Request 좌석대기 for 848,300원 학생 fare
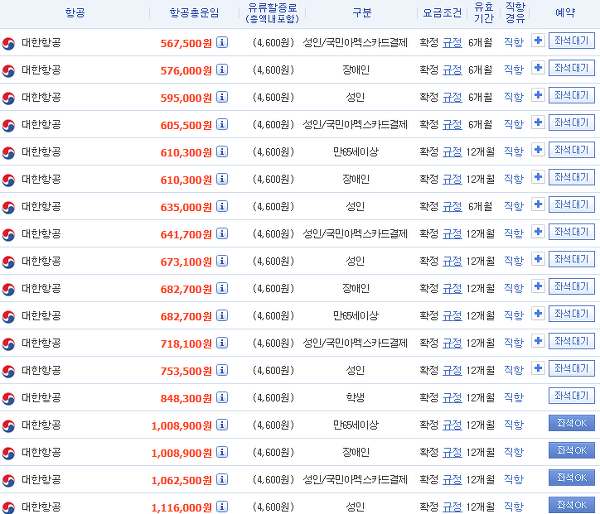 pyautogui.click(x=572, y=395)
